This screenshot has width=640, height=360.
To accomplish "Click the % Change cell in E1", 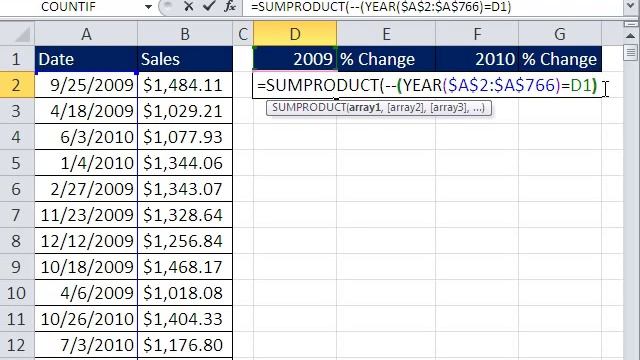I will coord(386,59).
